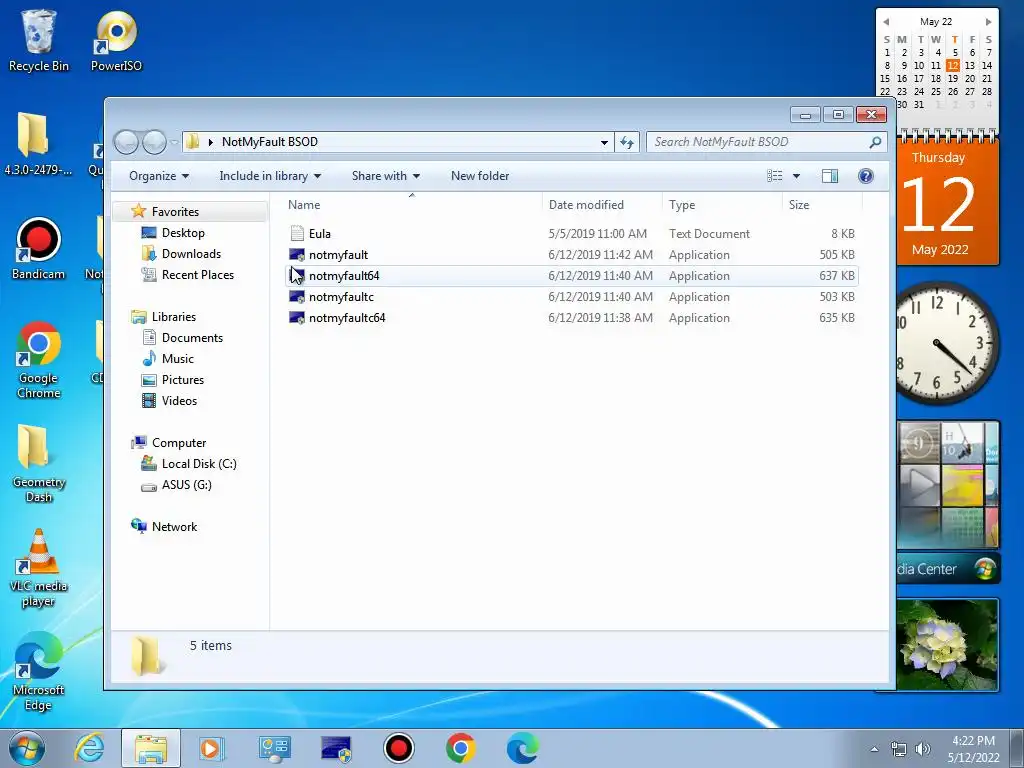Click the Explorer Forward navigation button

click(x=154, y=142)
